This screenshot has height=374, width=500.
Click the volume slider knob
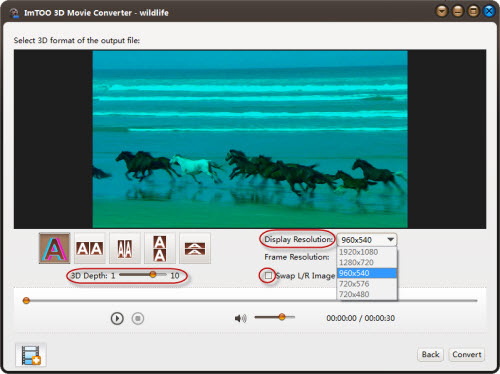[282, 317]
